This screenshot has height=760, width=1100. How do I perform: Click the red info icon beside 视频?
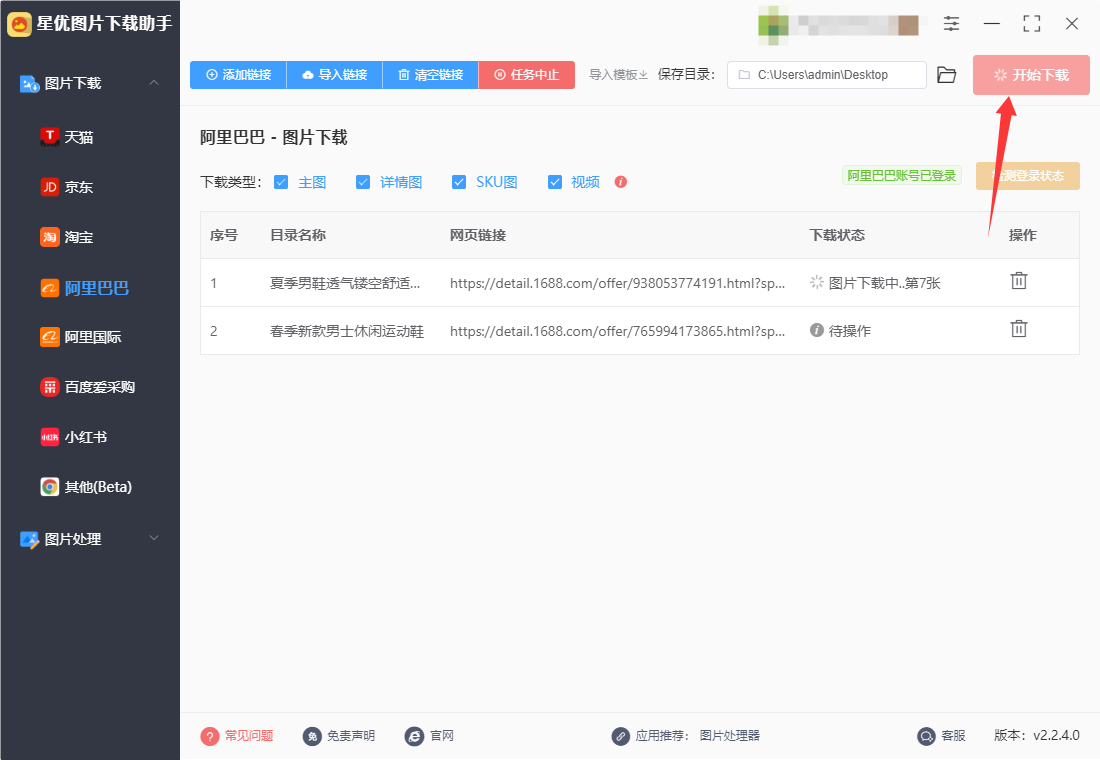coord(620,182)
